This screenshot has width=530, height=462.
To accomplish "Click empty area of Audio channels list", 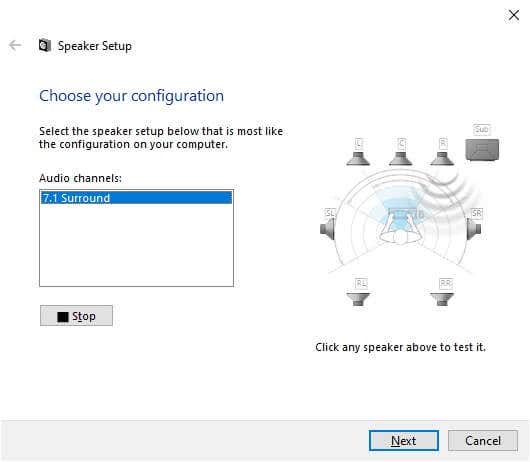I will click(137, 245).
